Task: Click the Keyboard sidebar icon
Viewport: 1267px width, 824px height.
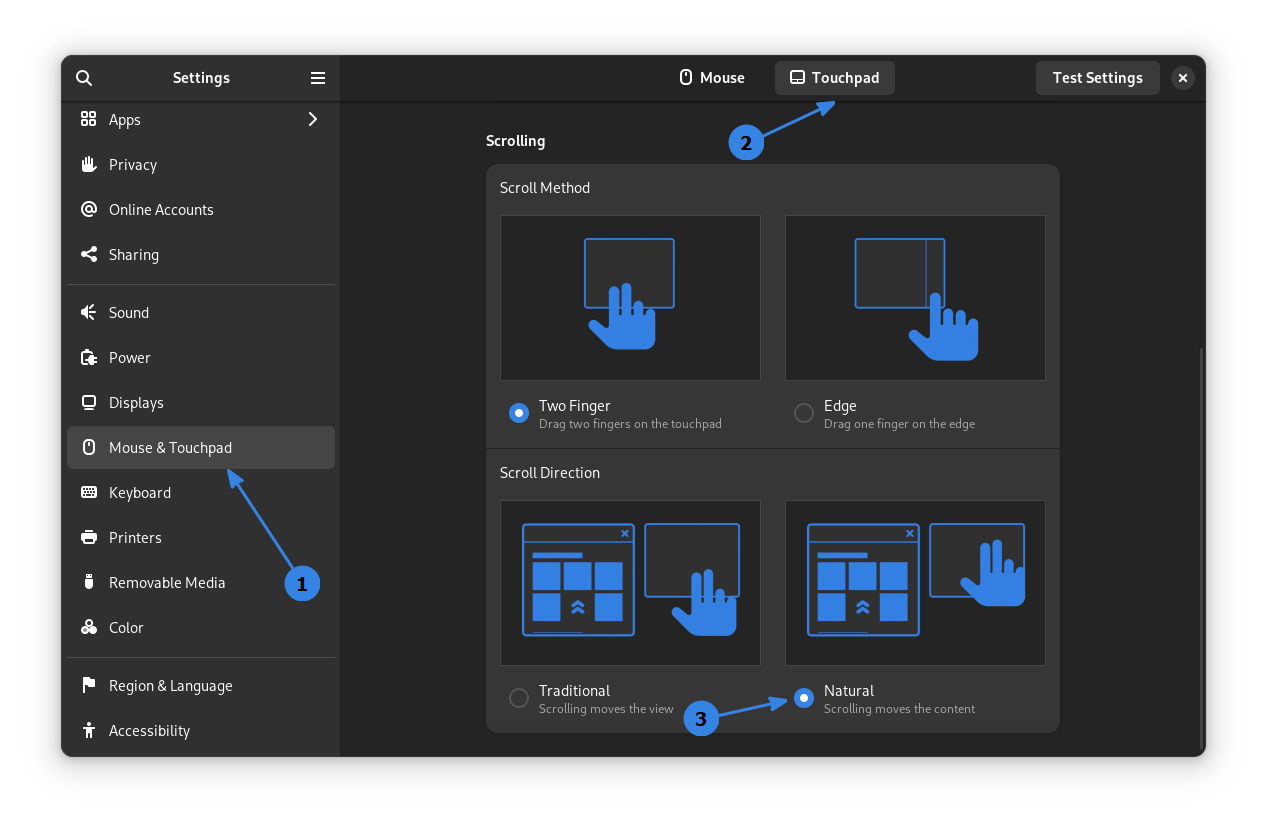Action: [90, 492]
